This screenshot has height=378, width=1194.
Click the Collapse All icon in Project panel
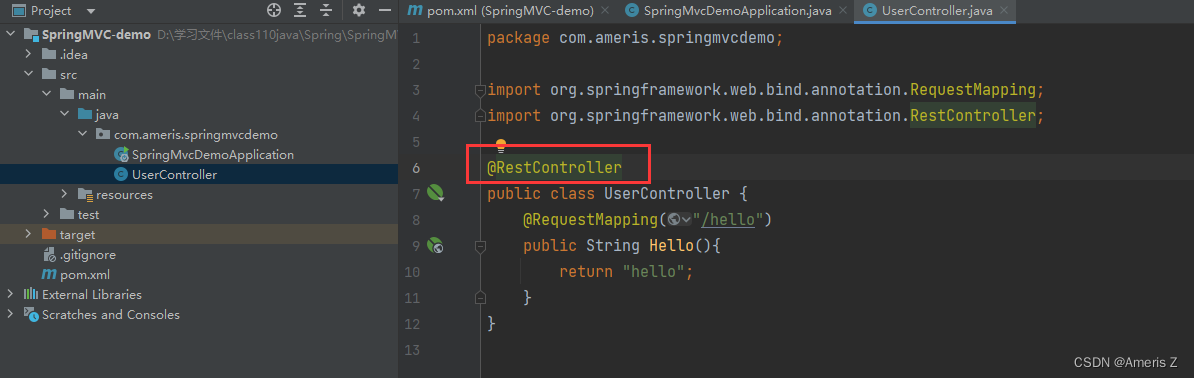point(326,11)
